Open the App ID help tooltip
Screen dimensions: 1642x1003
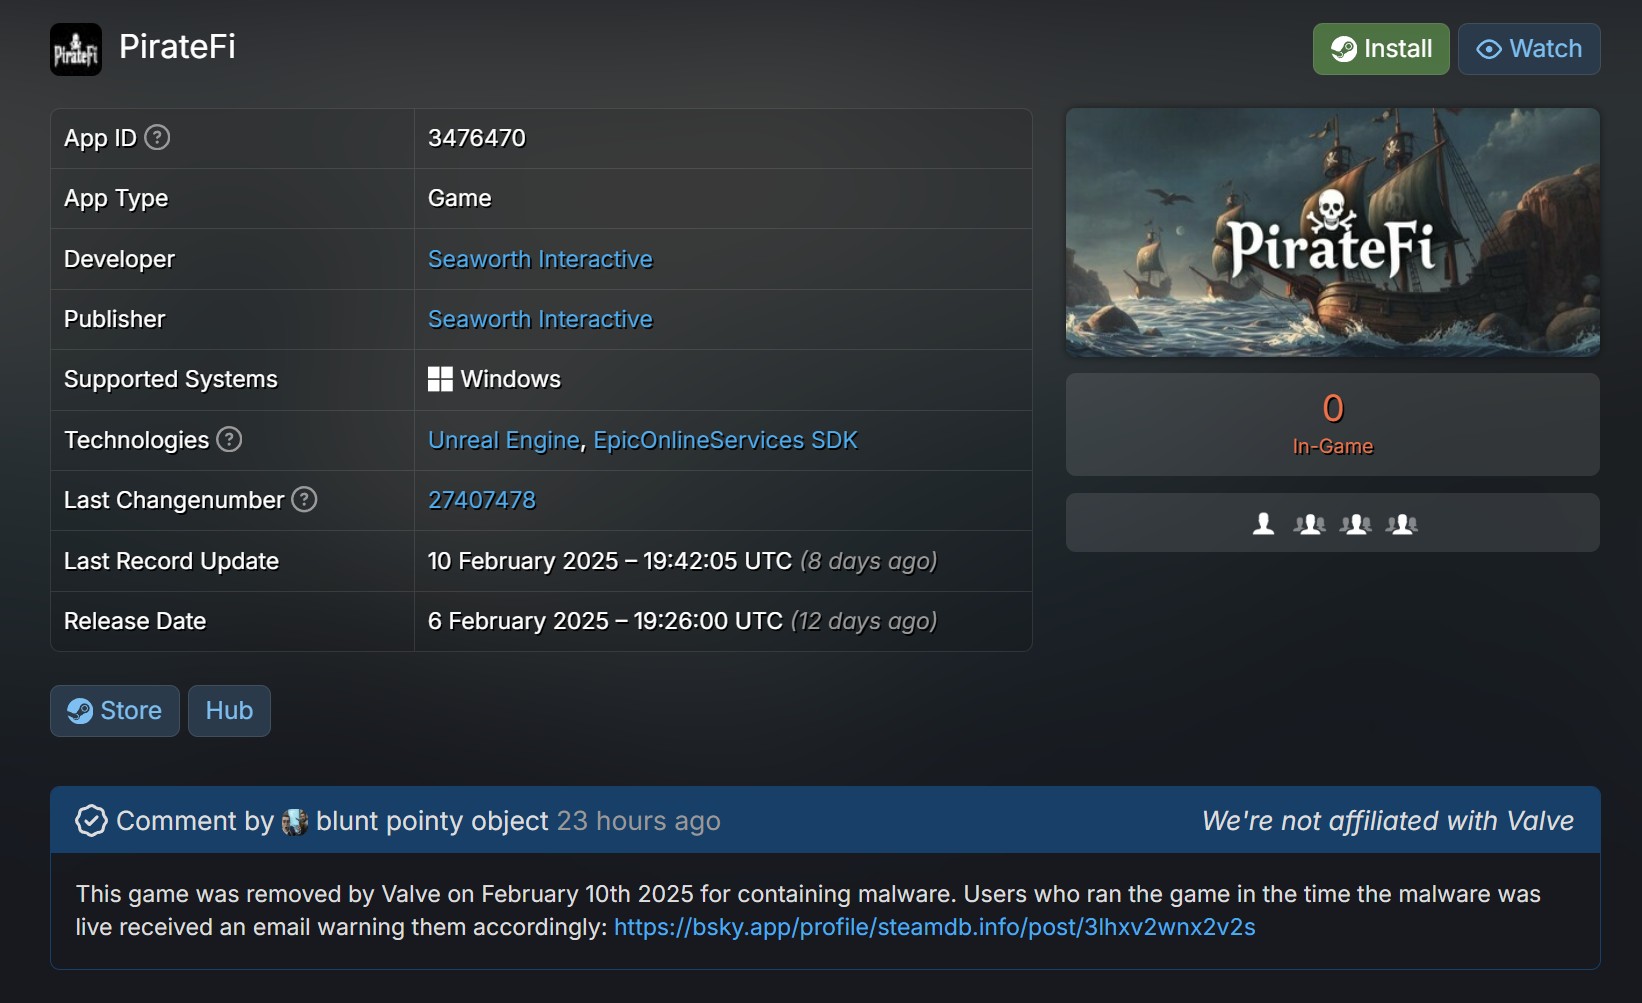click(x=157, y=138)
